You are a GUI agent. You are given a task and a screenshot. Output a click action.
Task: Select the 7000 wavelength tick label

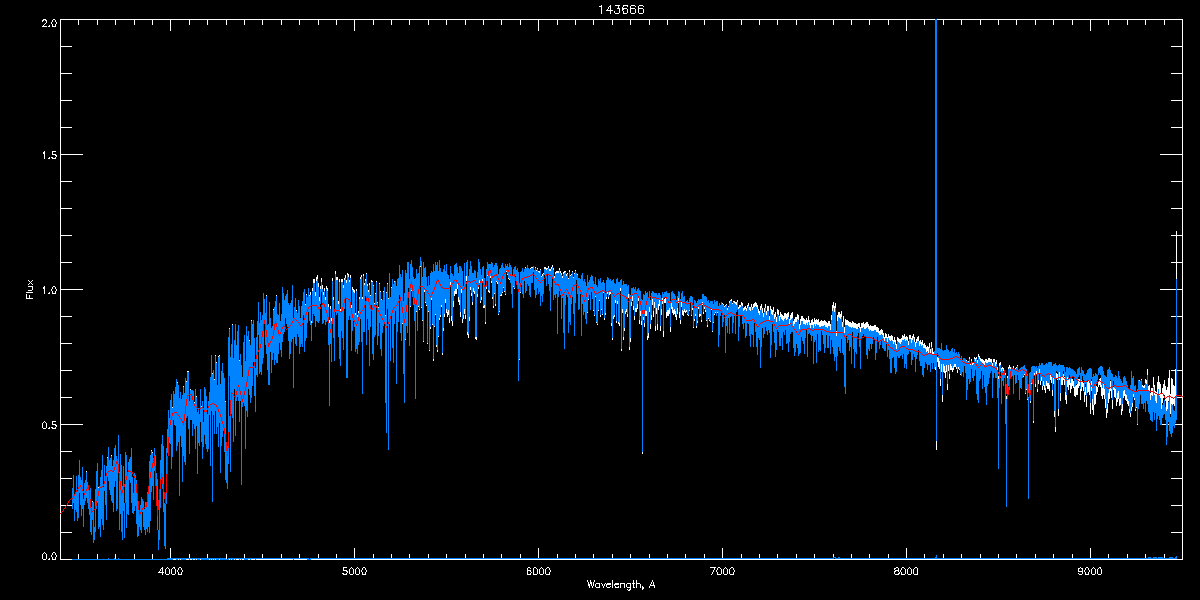coord(722,572)
